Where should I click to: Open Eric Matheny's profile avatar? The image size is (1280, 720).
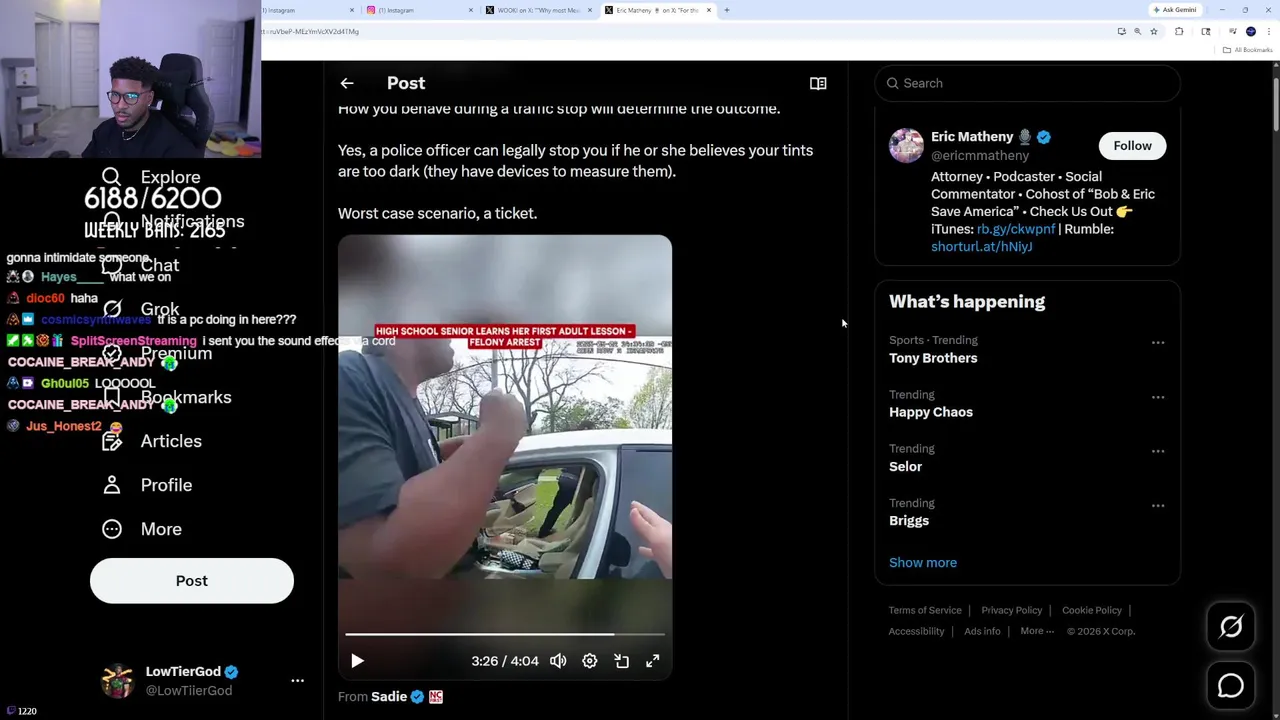pos(906,145)
